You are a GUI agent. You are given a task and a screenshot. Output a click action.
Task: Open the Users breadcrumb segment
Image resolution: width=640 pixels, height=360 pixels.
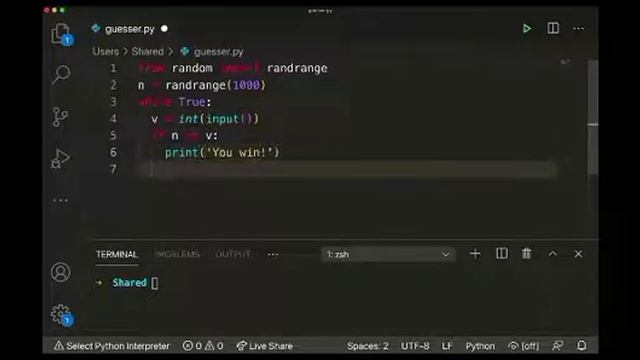[105, 51]
